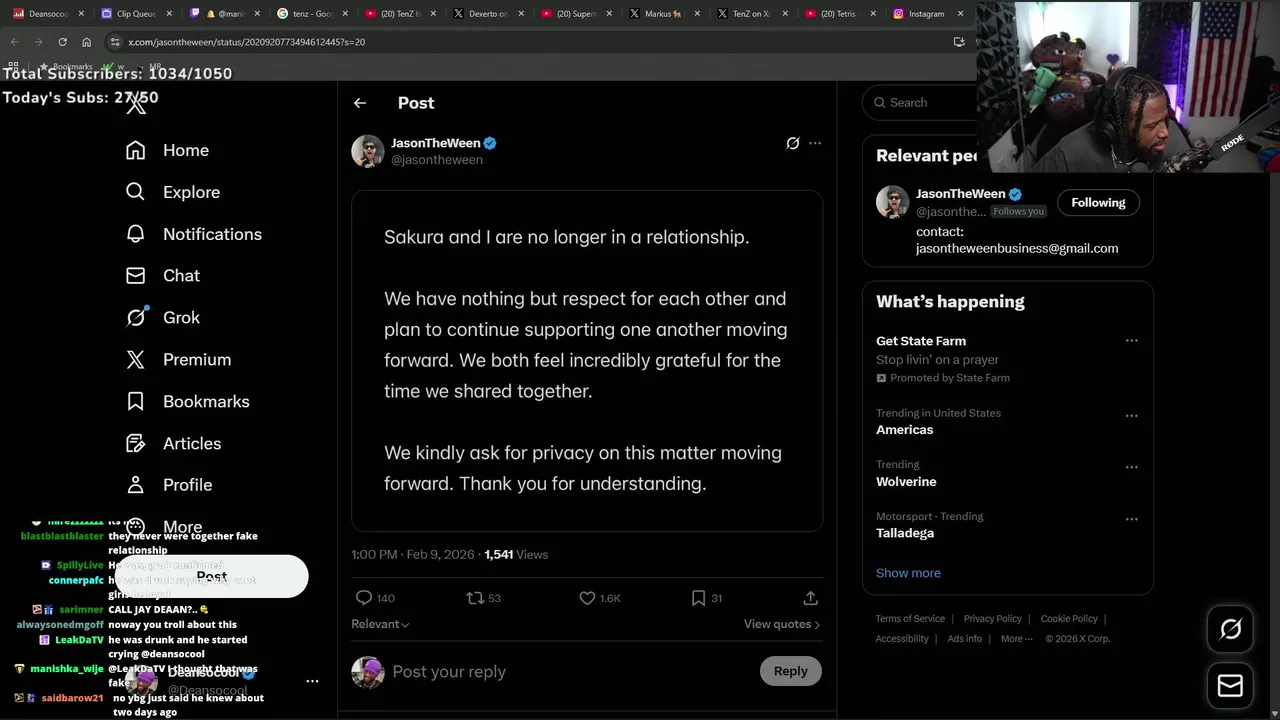
Task: Expand options for the Wolverine trend
Action: 1131,467
